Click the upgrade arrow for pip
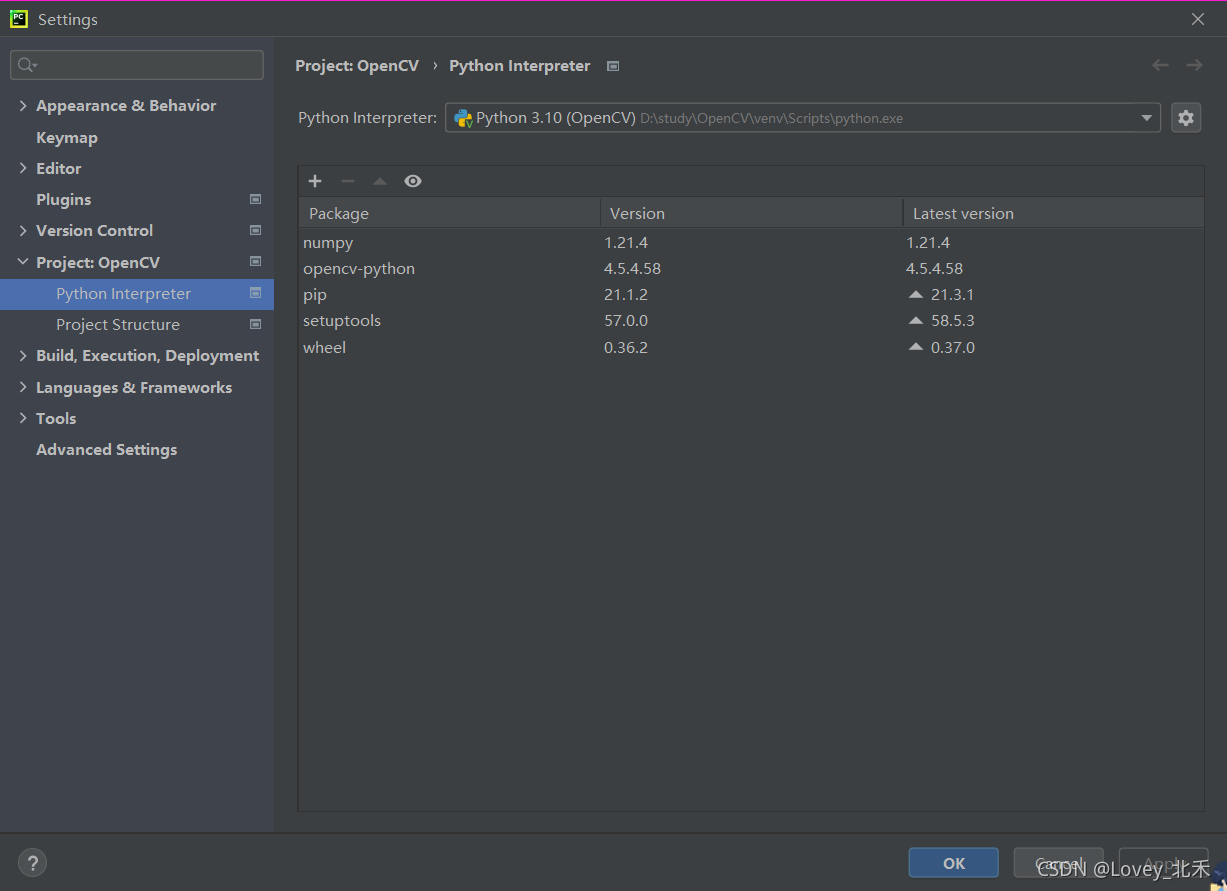This screenshot has height=891, width=1227. [916, 295]
